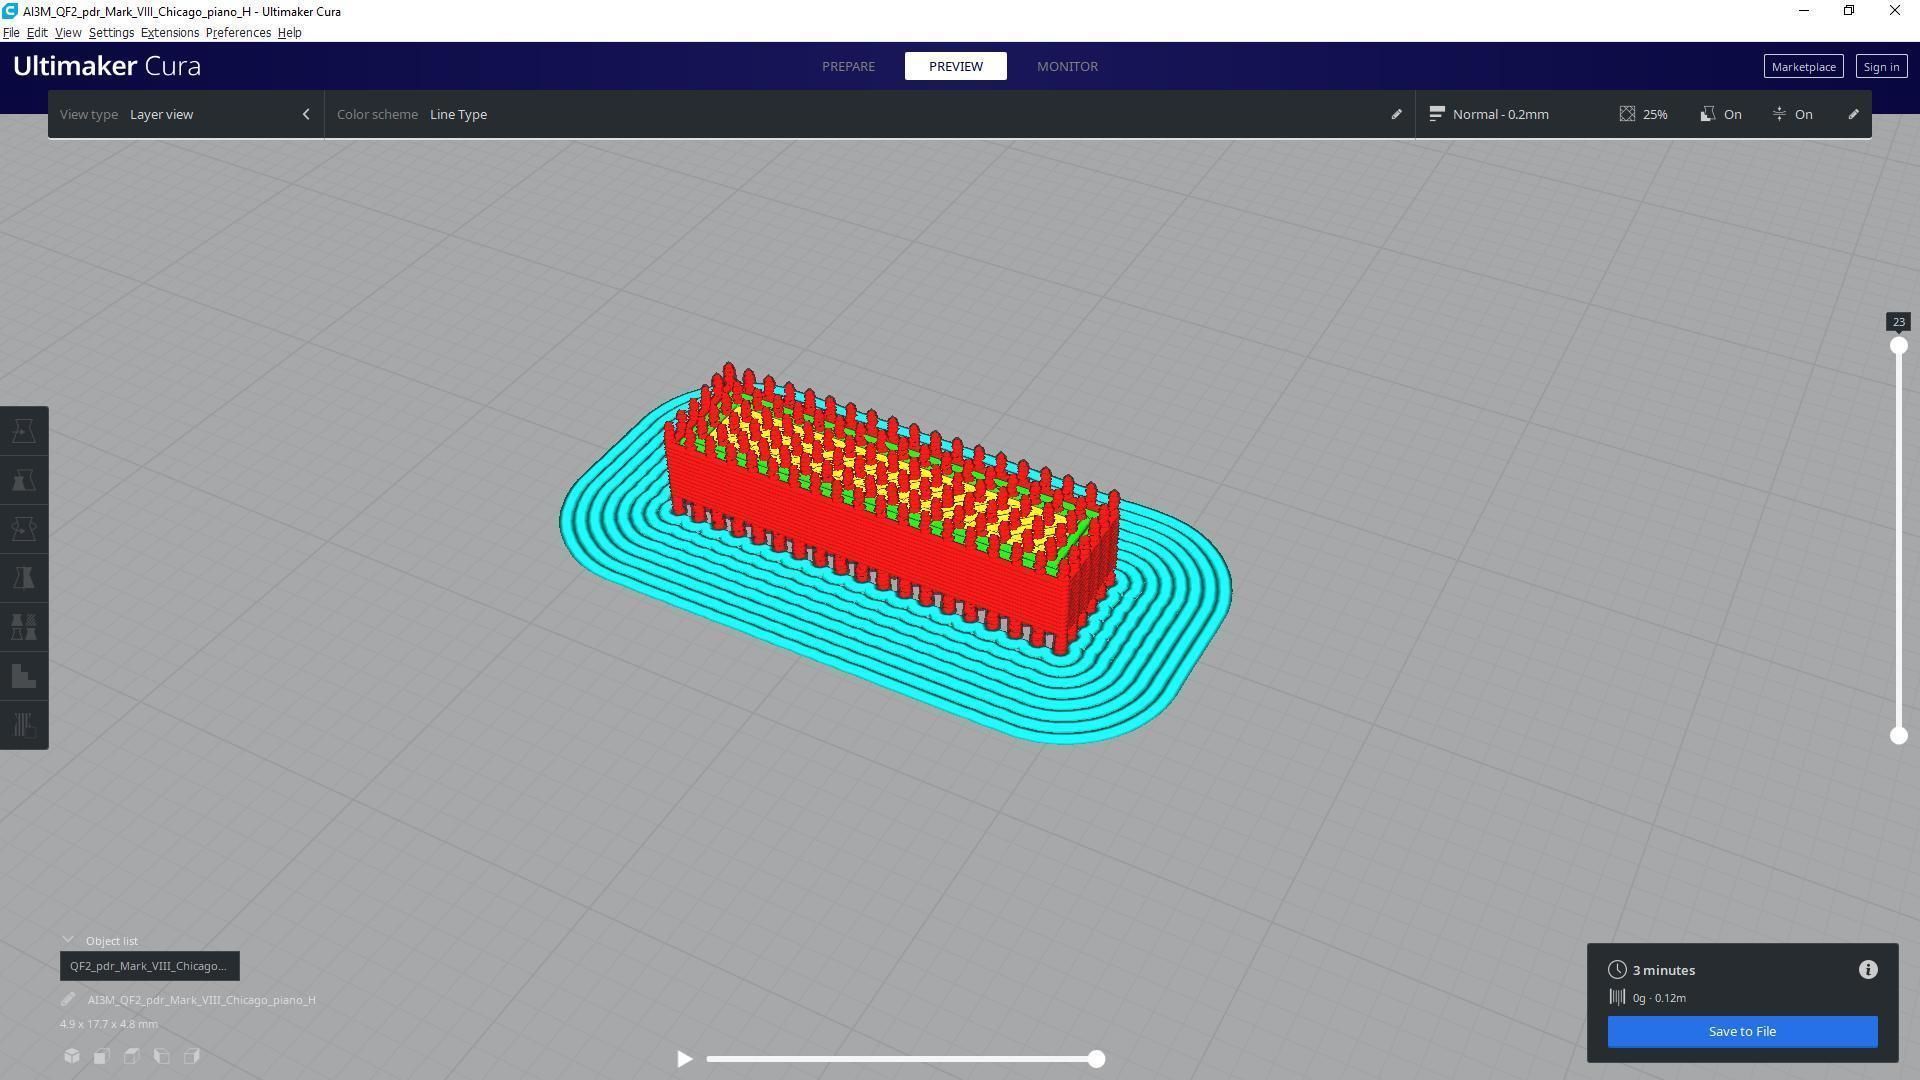The height and width of the screenshot is (1080, 1920).
Task: Click pencil icon to rename job
Action: pos(68,1000)
